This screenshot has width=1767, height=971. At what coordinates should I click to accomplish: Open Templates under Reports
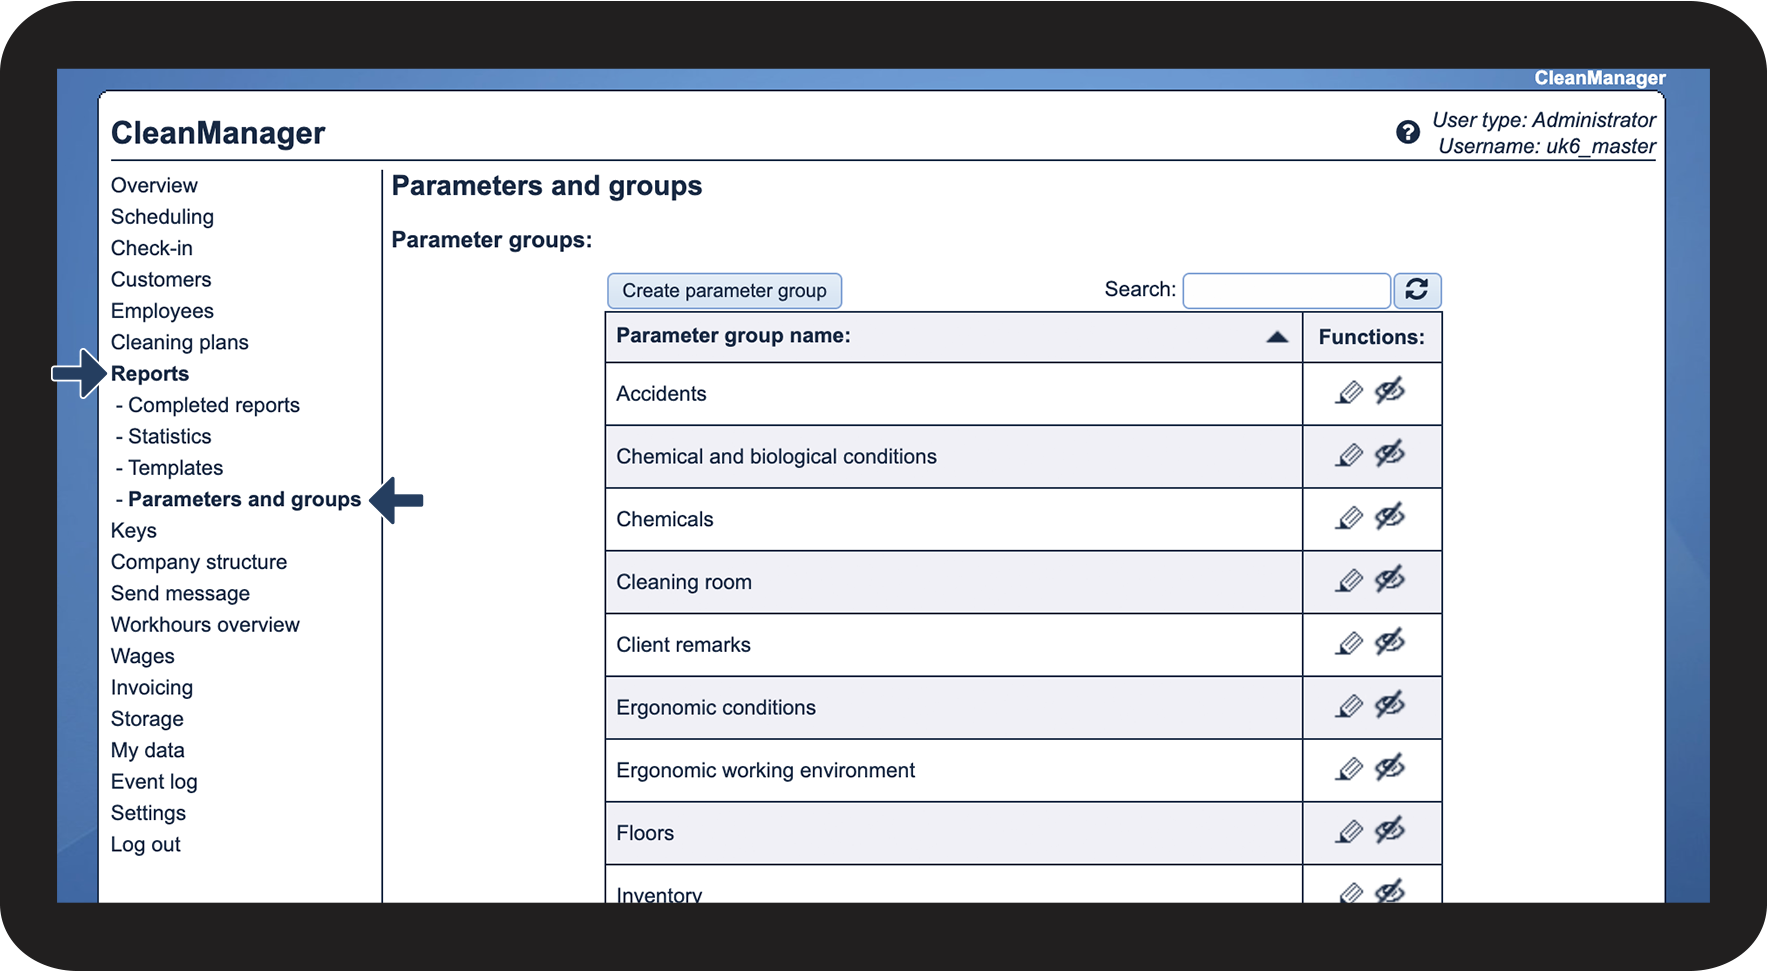click(175, 468)
